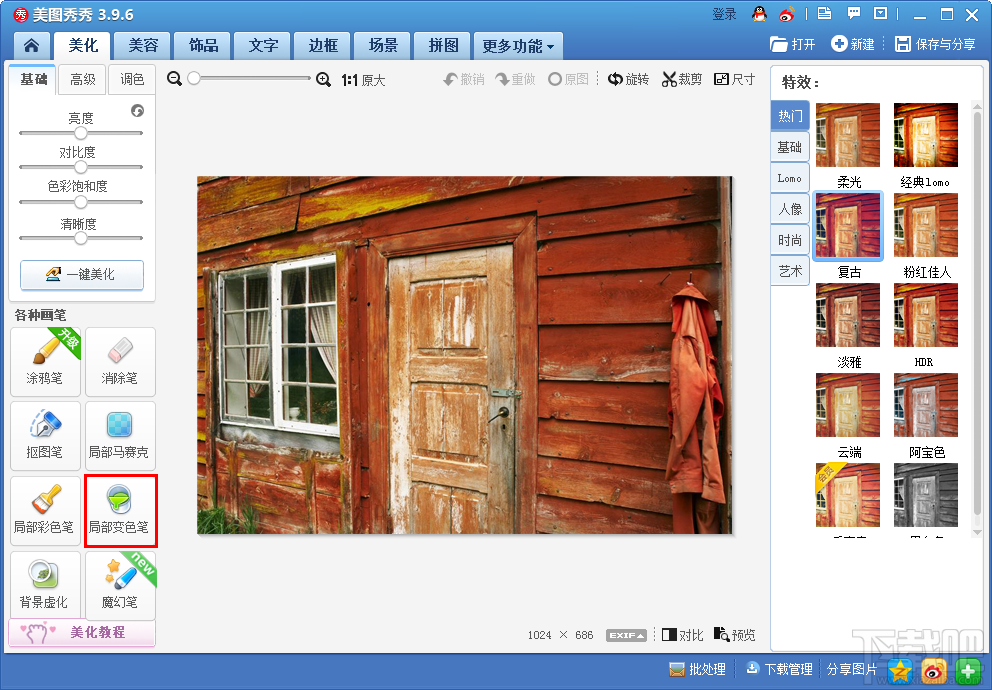Reset basic adjustments with the circular arrow icon
The width and height of the screenshot is (992, 690).
pyautogui.click(x=137, y=111)
